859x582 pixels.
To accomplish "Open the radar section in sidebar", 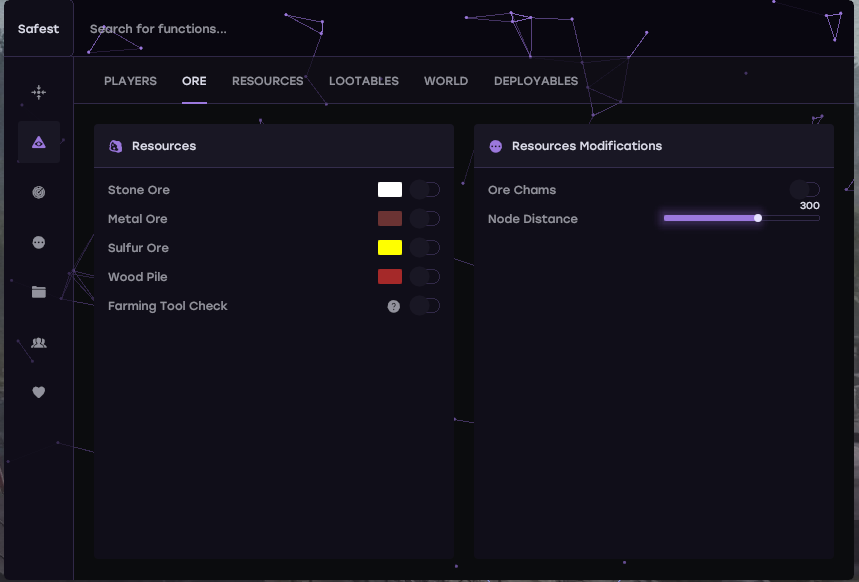I will tap(39, 193).
